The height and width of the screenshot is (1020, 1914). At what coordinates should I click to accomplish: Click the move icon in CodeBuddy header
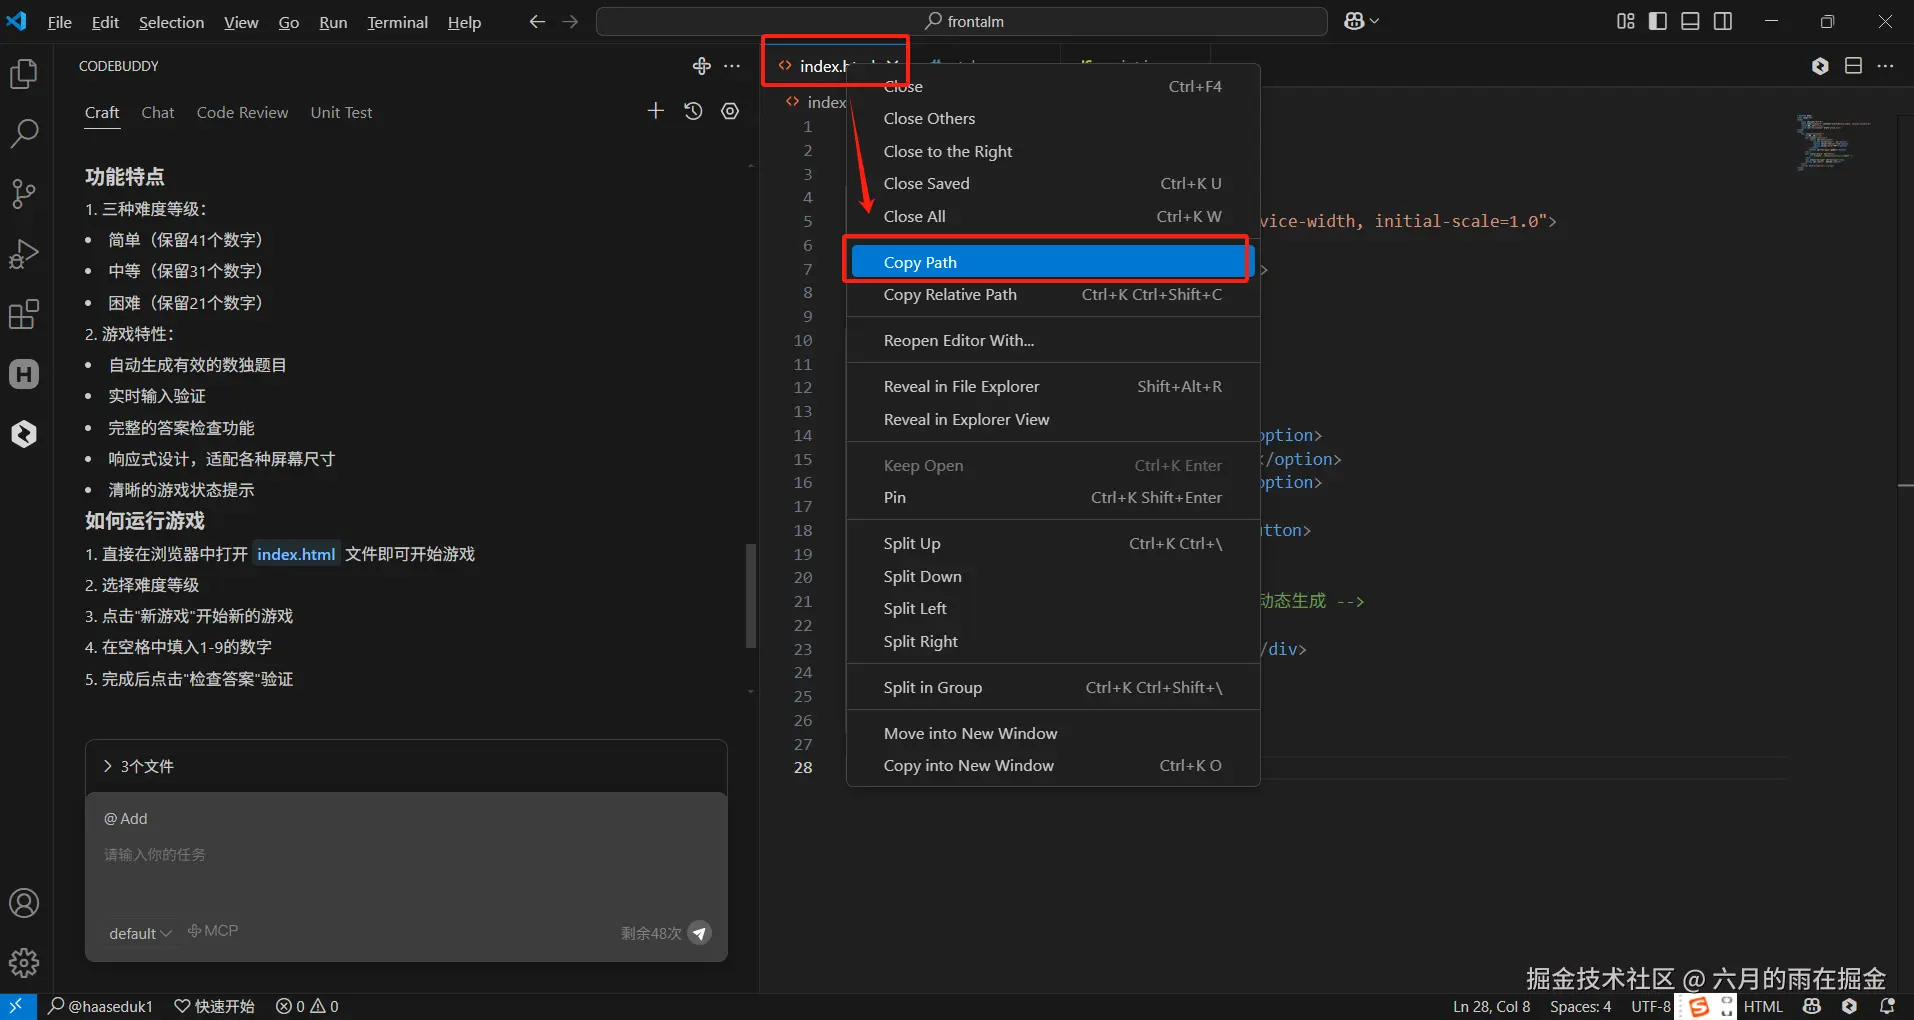pyautogui.click(x=701, y=66)
